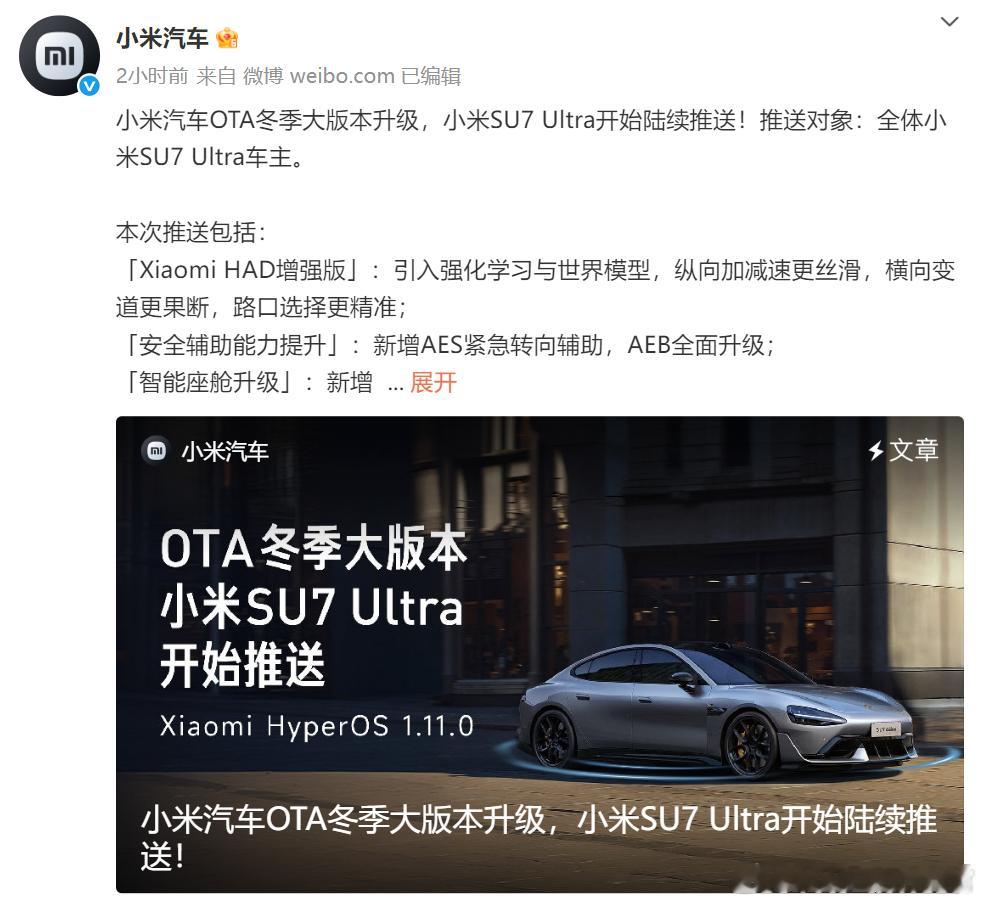Open the 小米汽车 username link
The height and width of the screenshot is (903, 984).
pos(162,39)
